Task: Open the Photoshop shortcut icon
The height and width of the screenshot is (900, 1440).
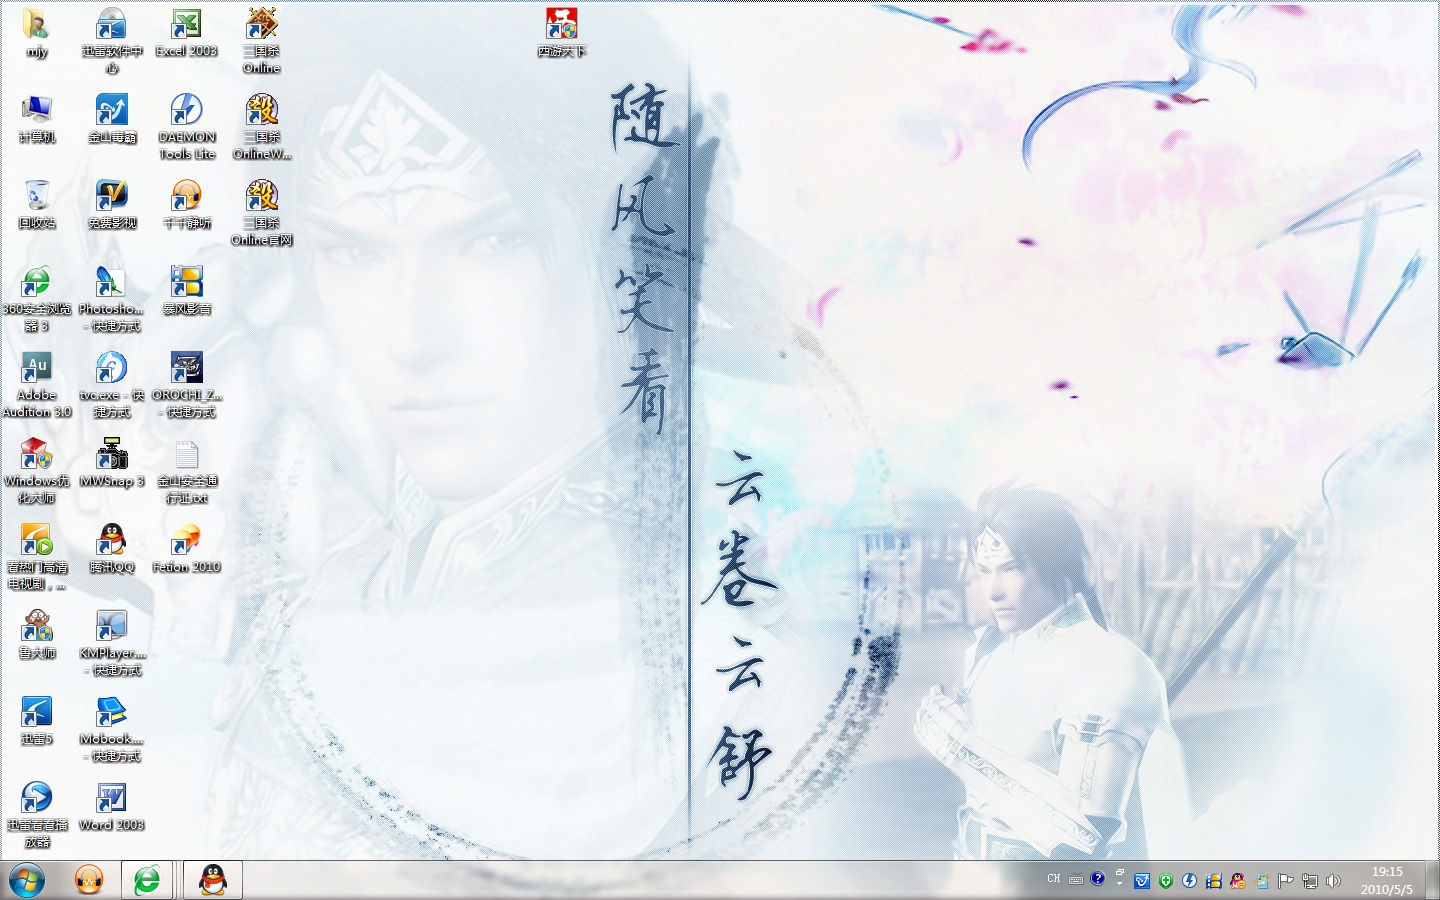Action: point(111,299)
